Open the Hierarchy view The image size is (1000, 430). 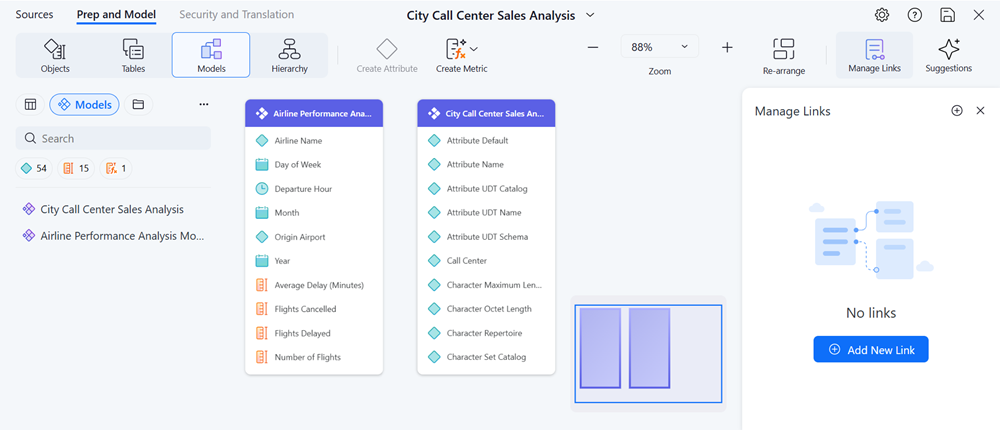[x=289, y=54]
